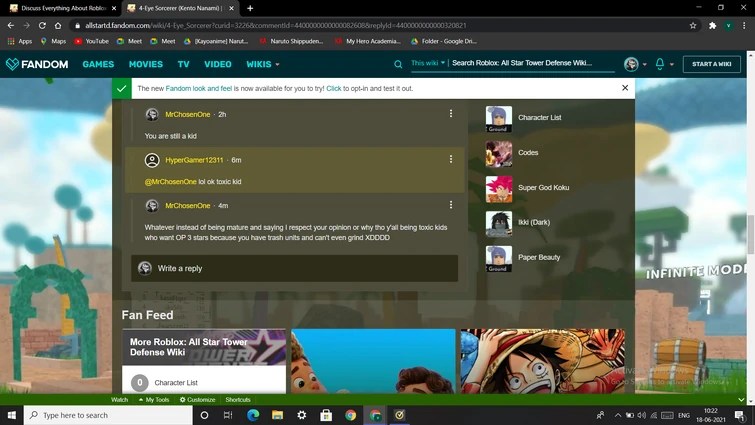This screenshot has width=755, height=425.
Task: Click START A WIKI button
Action: (712, 64)
